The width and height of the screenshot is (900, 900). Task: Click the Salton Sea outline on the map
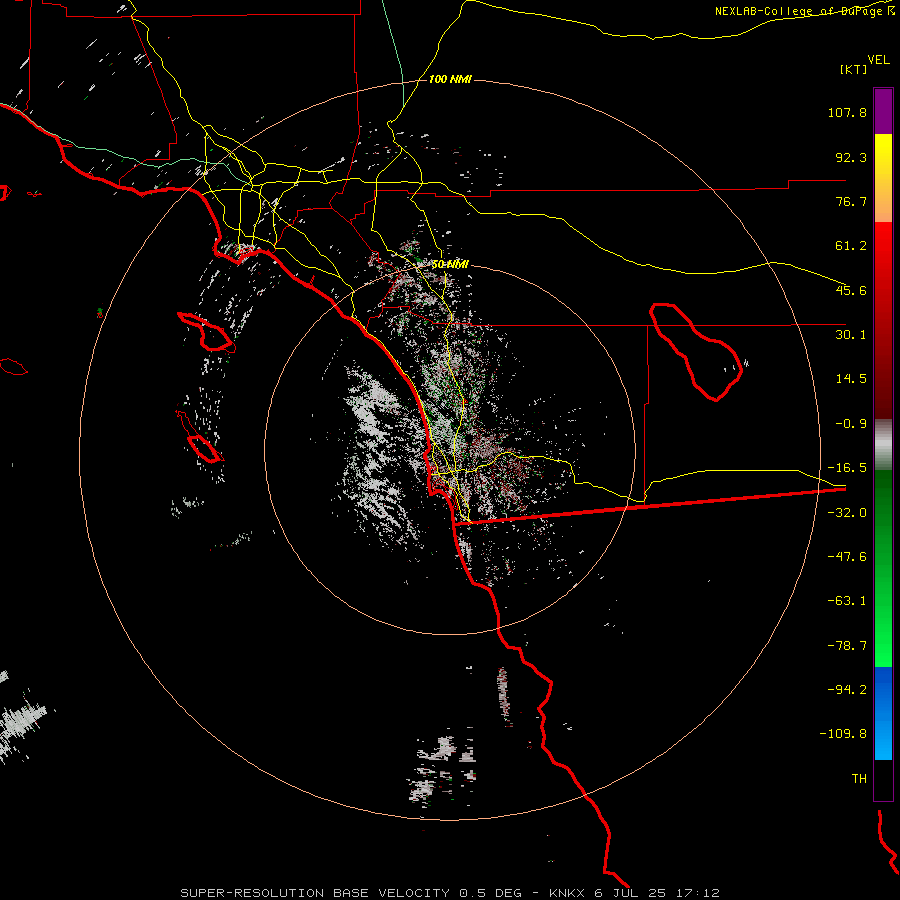click(696, 351)
